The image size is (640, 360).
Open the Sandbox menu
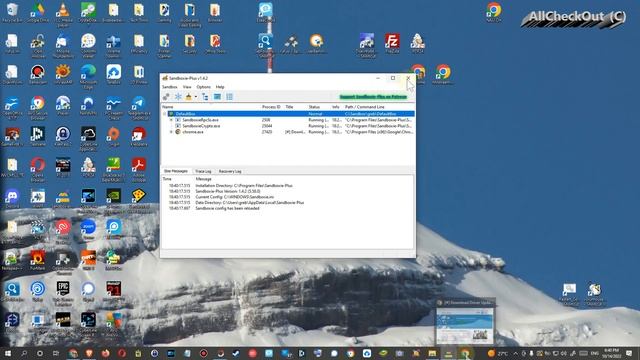click(169, 87)
